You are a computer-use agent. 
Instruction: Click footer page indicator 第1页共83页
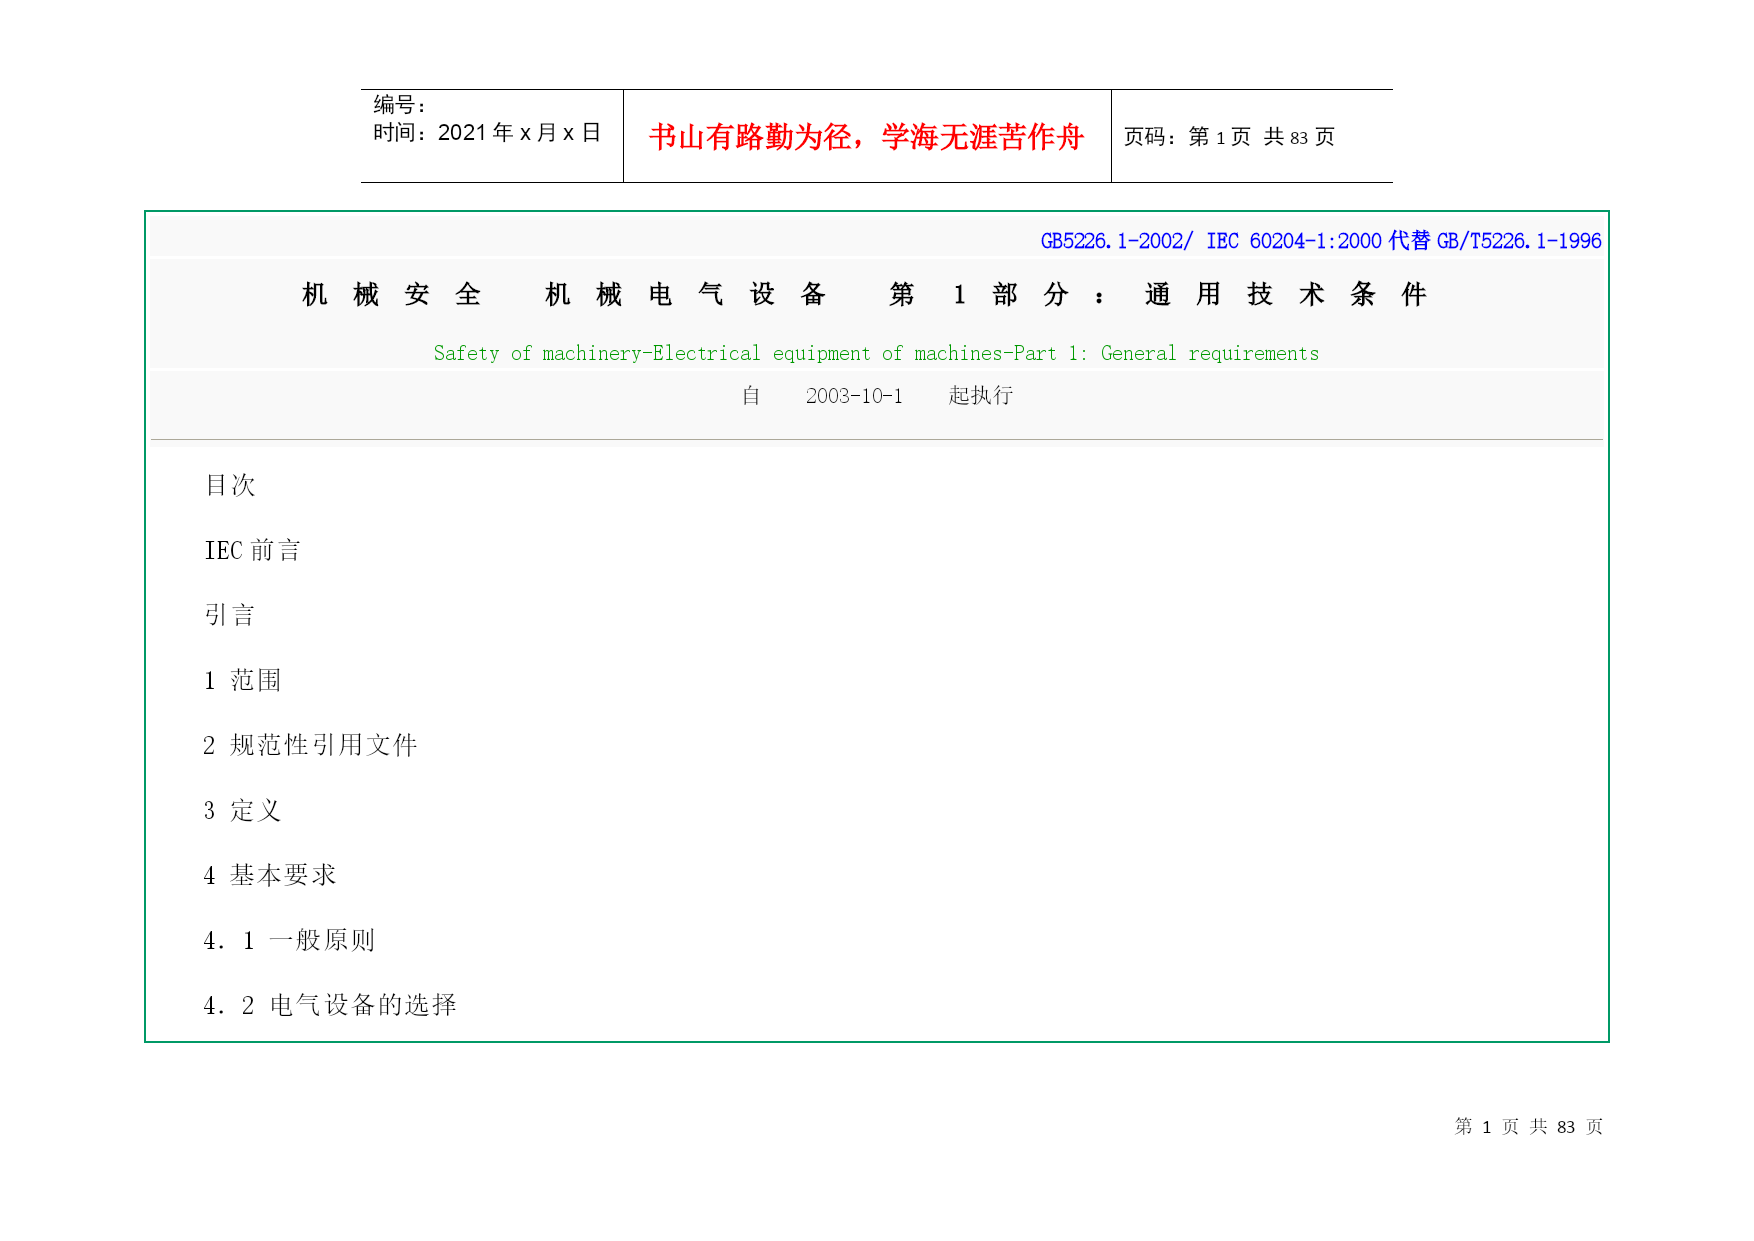coord(1528,1127)
